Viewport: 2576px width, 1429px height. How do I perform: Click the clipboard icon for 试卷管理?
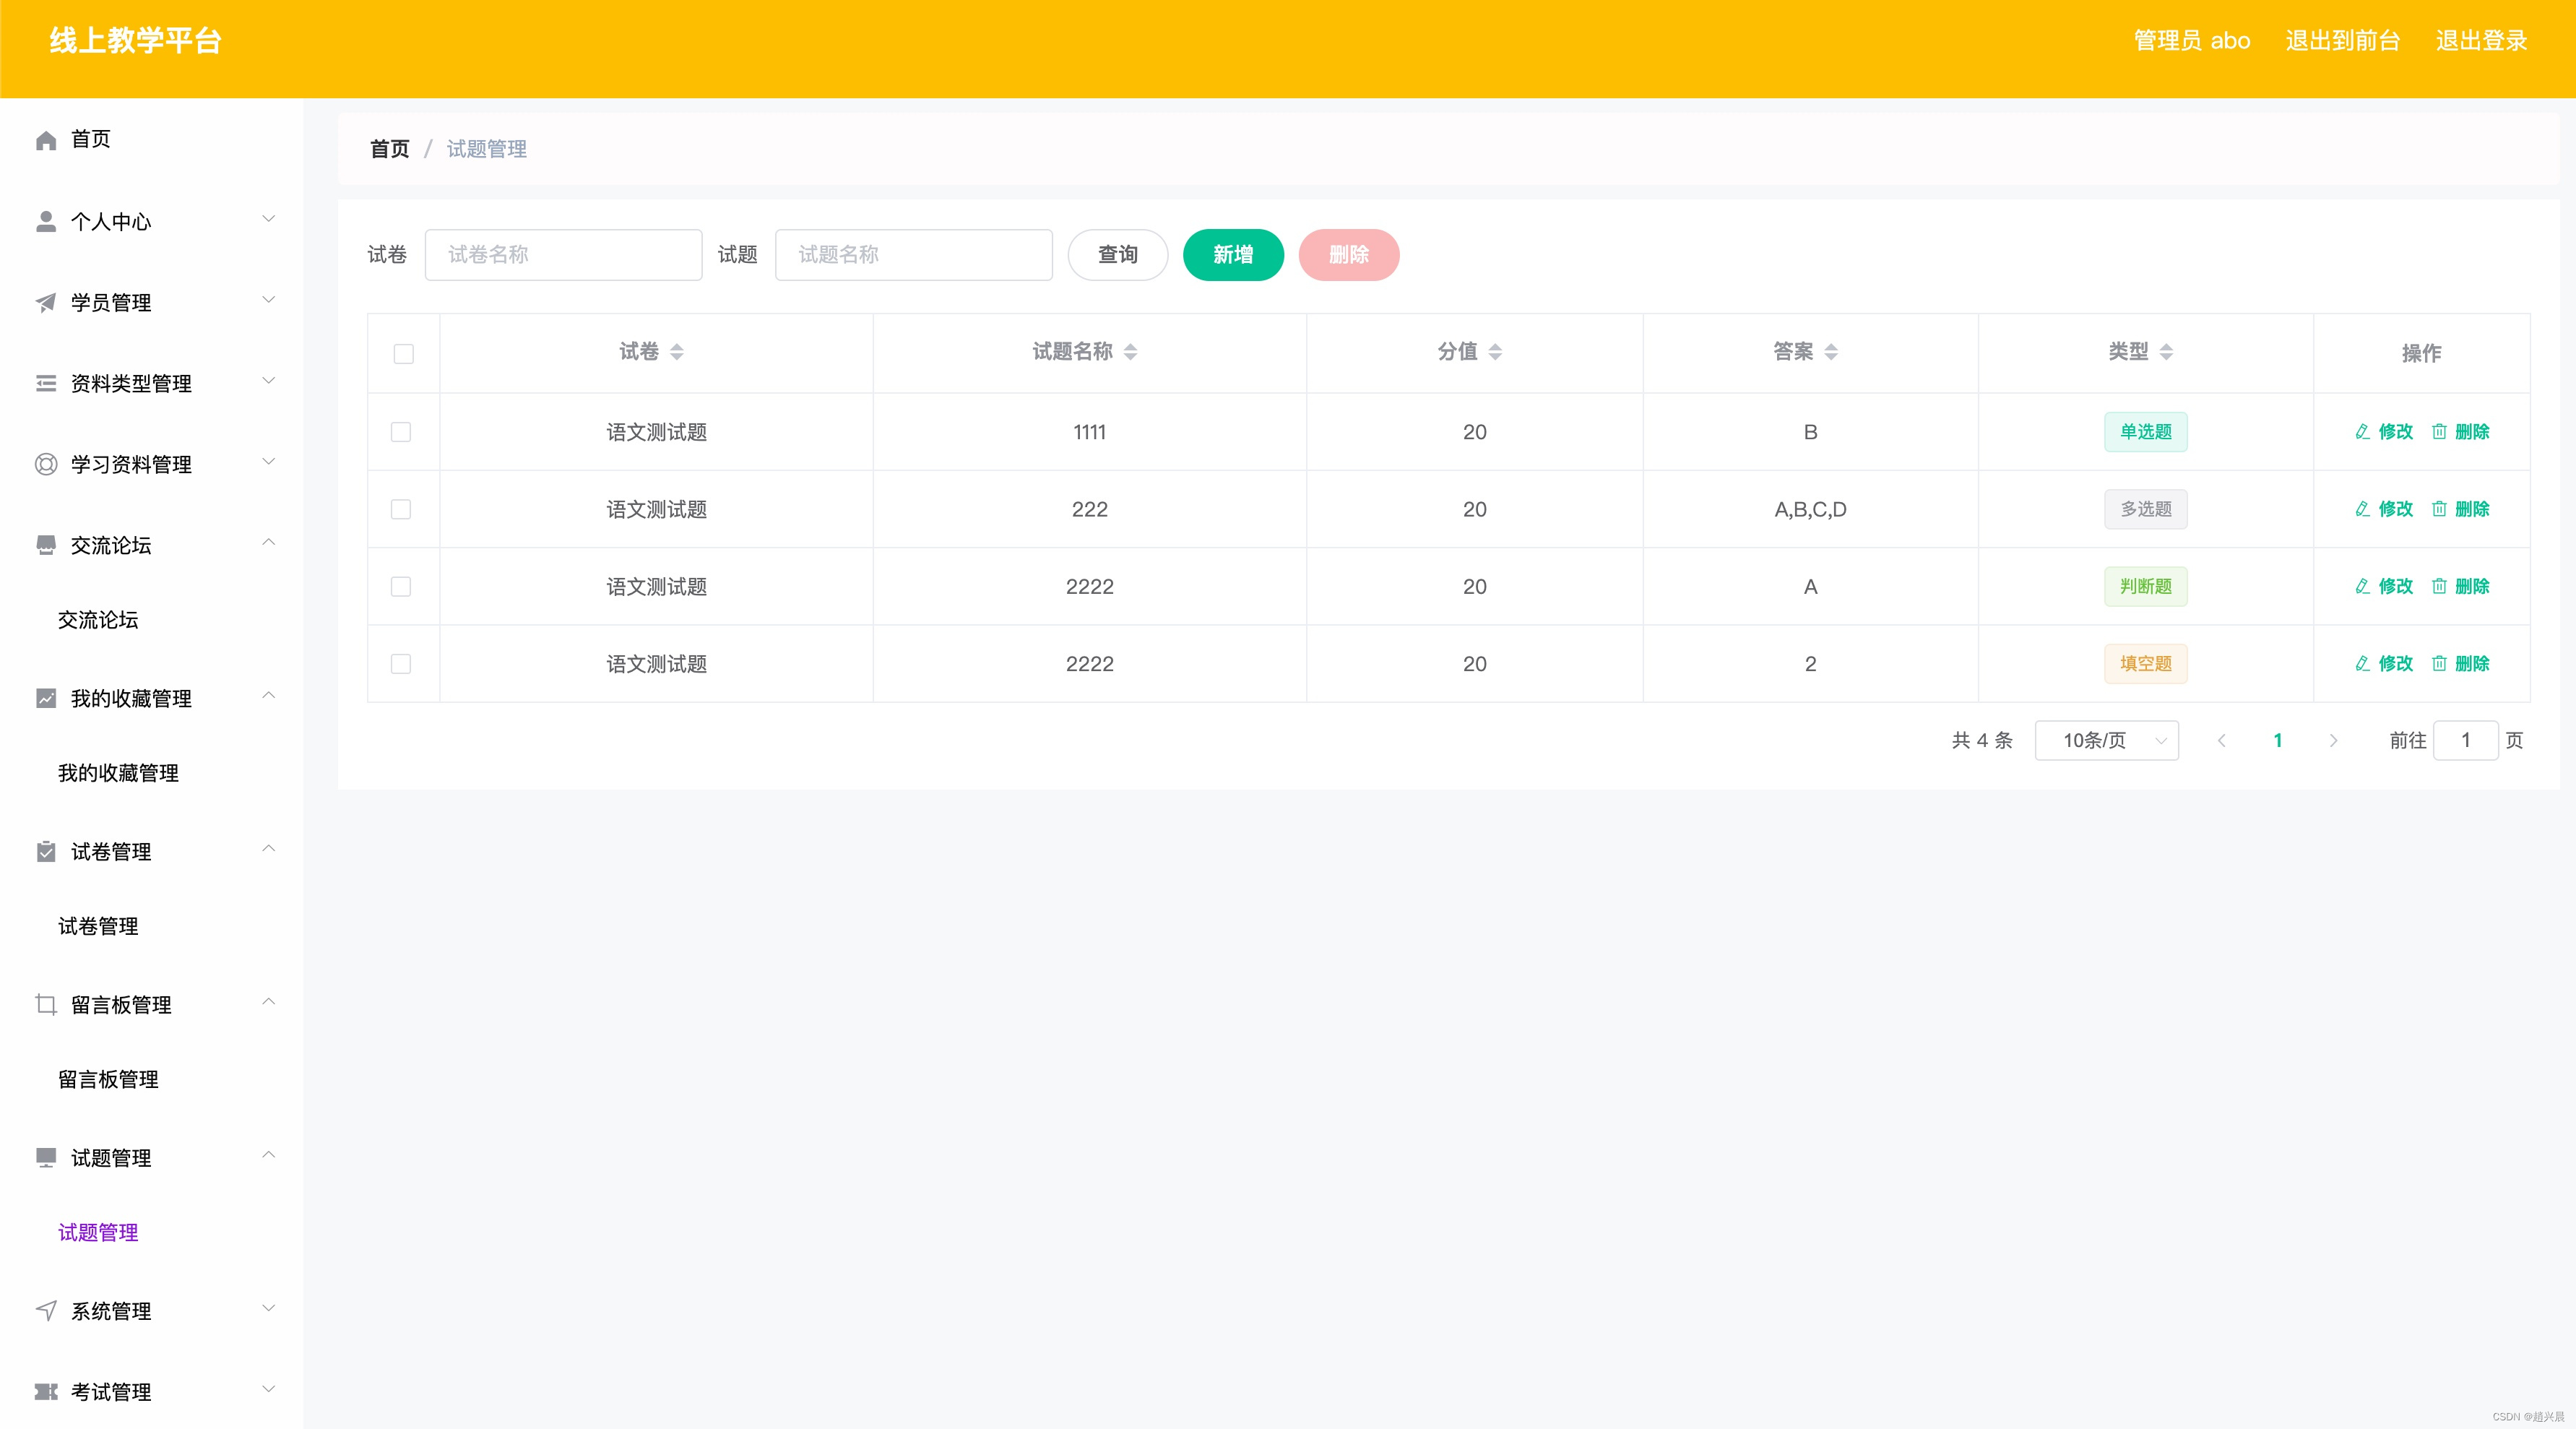tap(46, 852)
